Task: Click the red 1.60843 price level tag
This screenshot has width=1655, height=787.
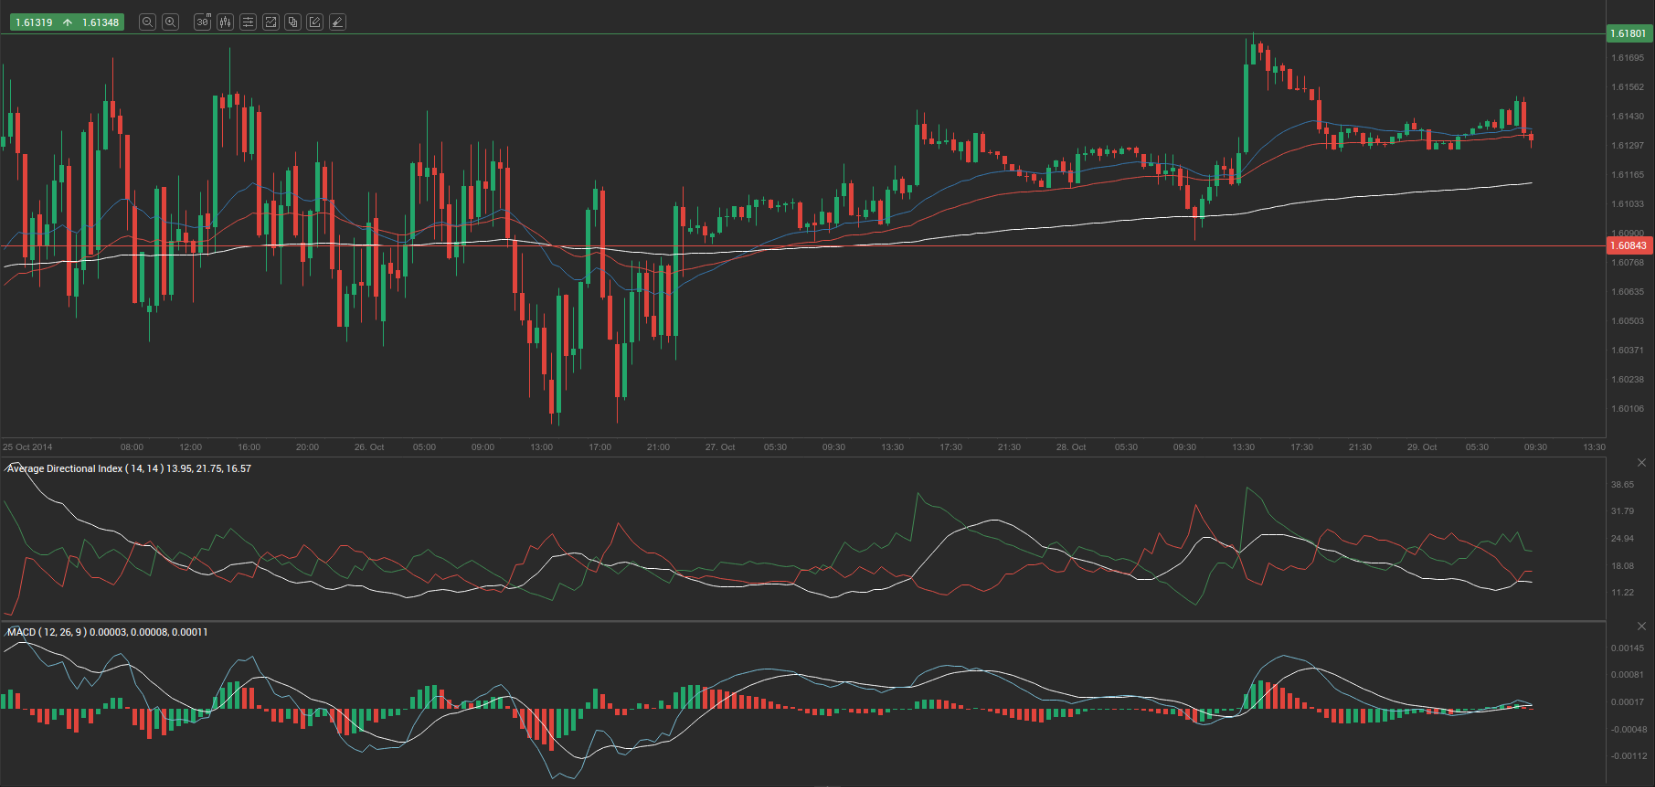Action: point(1628,246)
